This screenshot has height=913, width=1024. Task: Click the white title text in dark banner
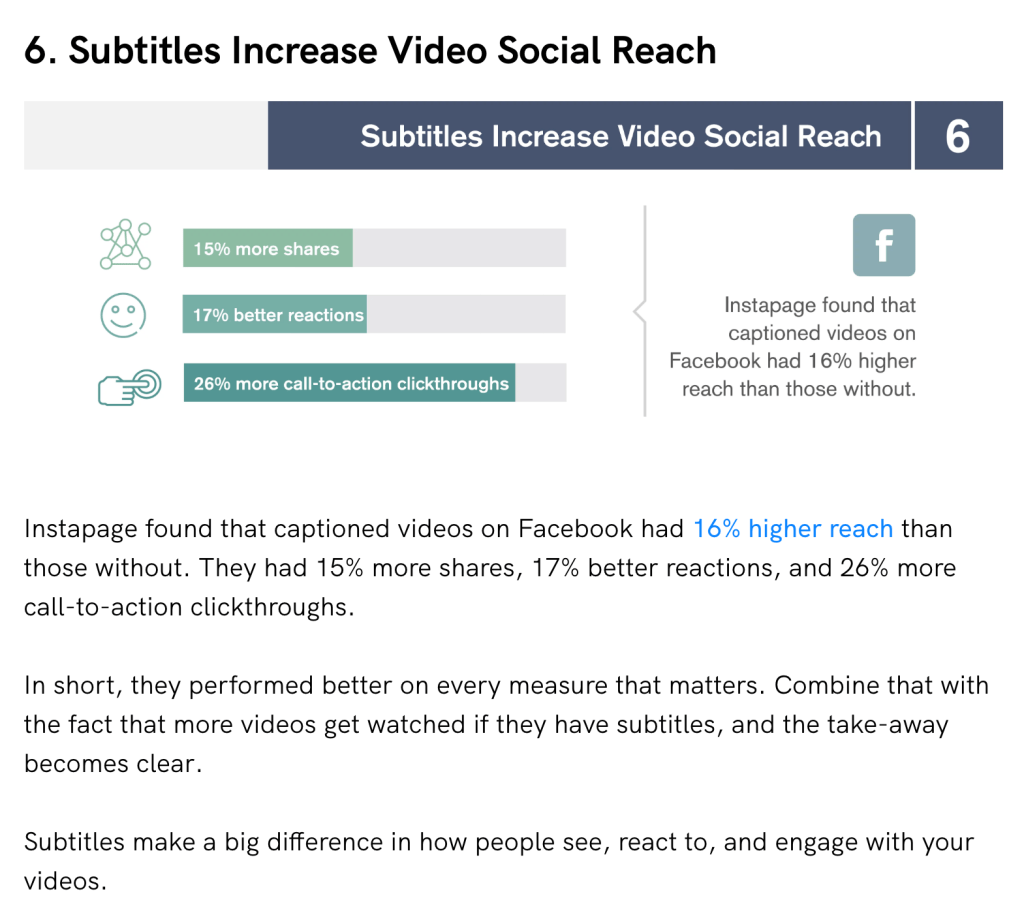tap(620, 136)
